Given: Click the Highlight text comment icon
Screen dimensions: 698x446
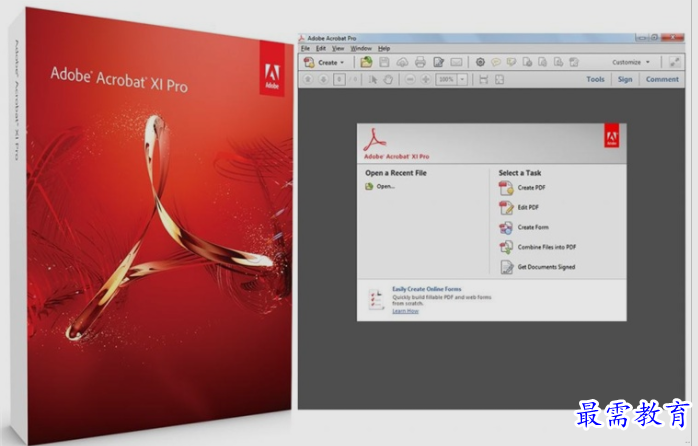Looking at the screenshot, I should (511, 62).
